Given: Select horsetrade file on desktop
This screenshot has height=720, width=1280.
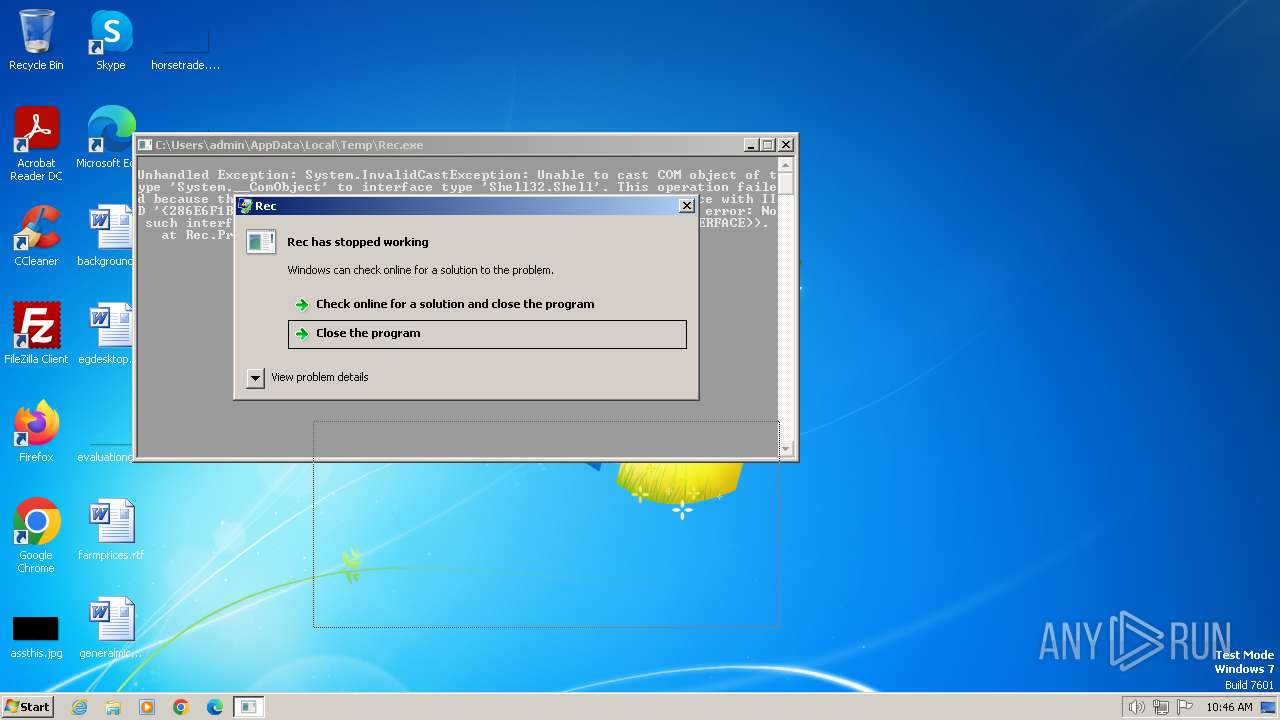Looking at the screenshot, I should [x=185, y=48].
